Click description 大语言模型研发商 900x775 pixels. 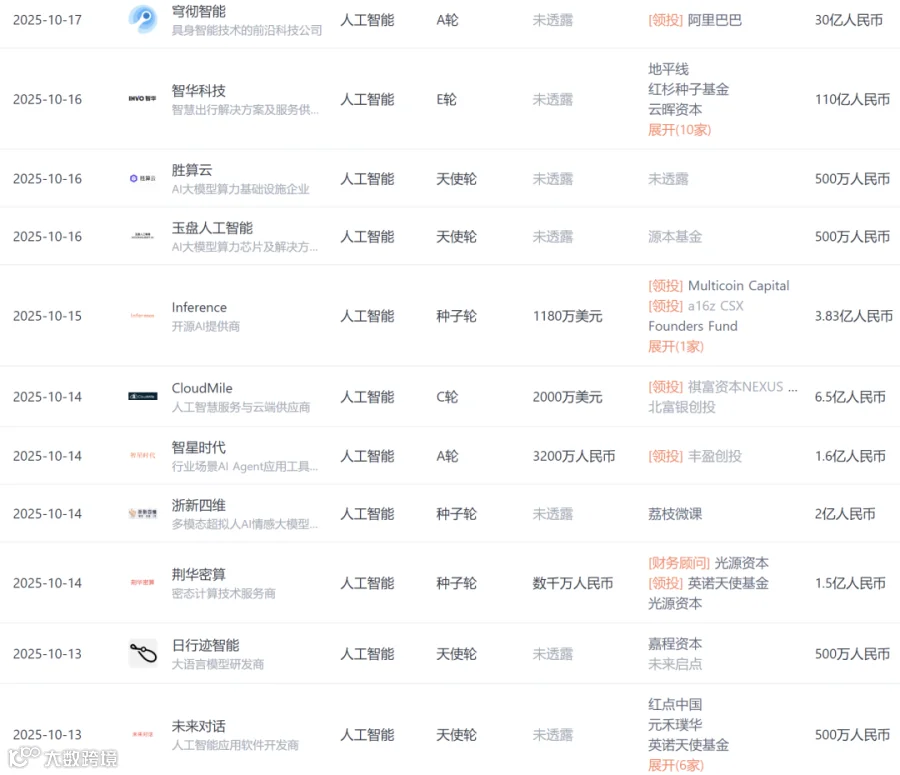[218, 664]
